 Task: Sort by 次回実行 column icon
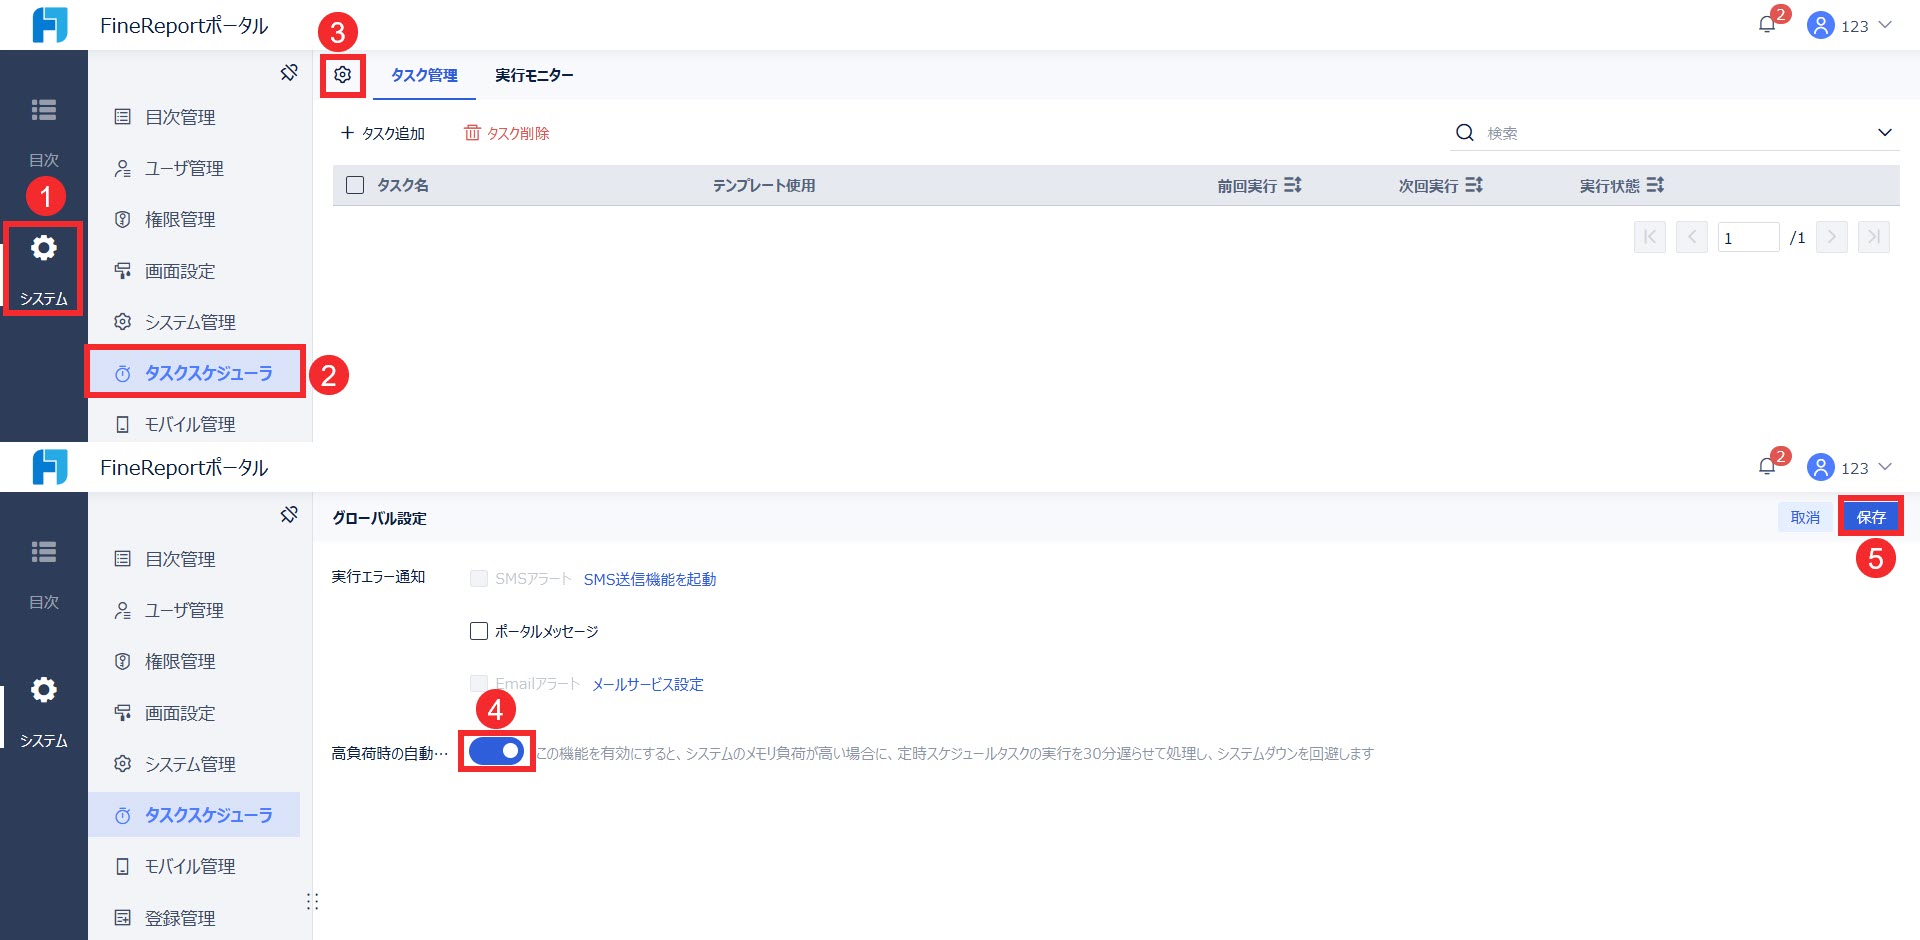coord(1474,185)
